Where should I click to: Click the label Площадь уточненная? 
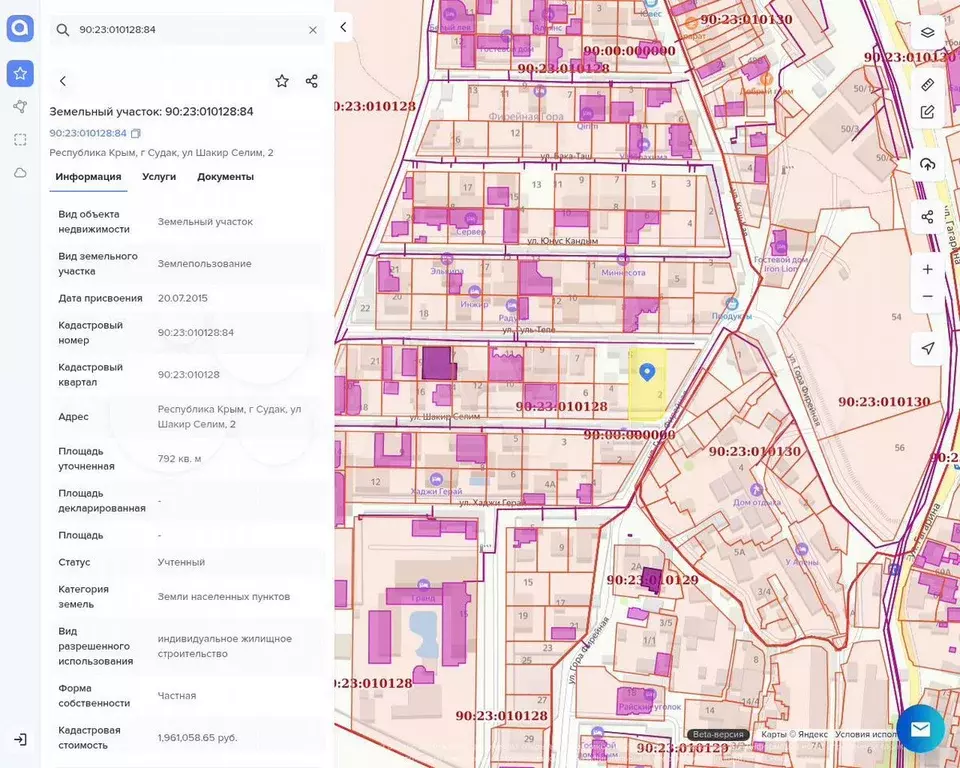pos(86,459)
